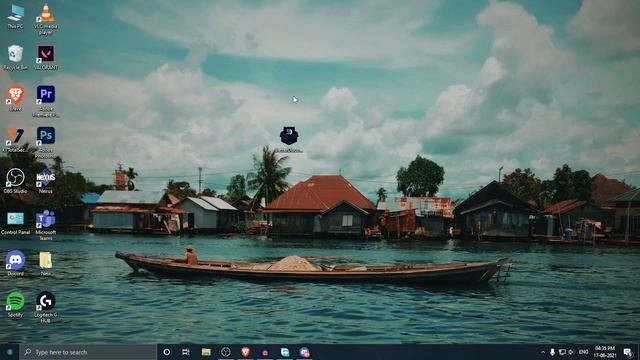Viewport: 640px width, 360px height.
Task: Select the Recycle Bin icon
Action: [x=15, y=57]
